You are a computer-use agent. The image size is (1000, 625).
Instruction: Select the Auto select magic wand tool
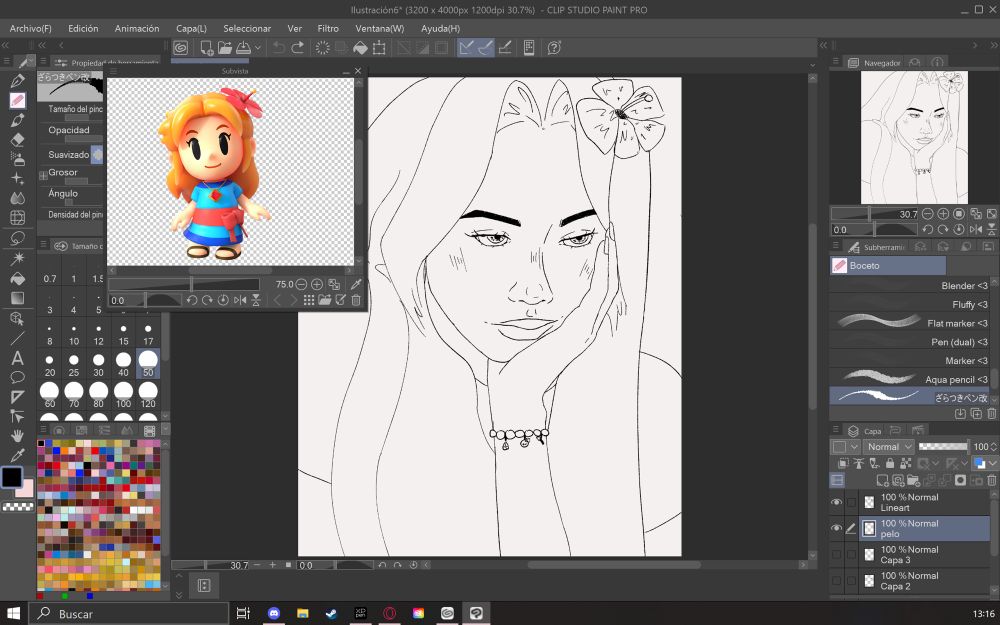click(x=17, y=258)
